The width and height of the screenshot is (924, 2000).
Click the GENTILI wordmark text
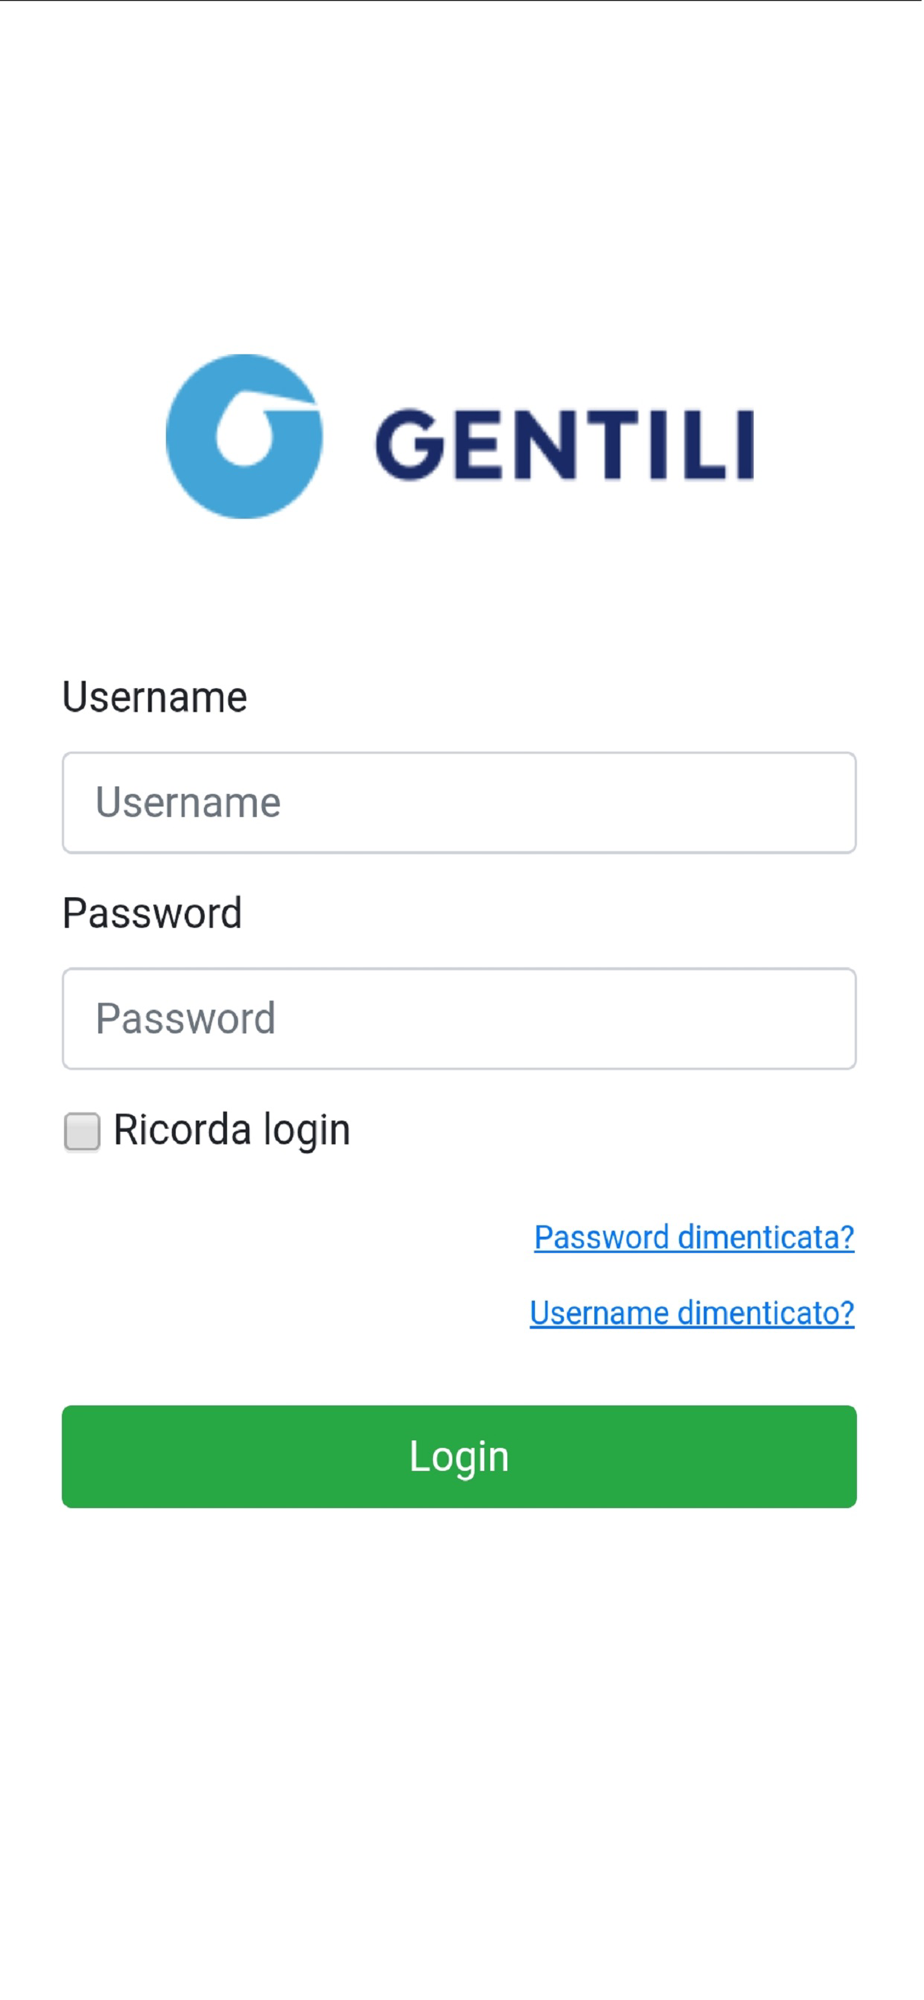coord(565,444)
